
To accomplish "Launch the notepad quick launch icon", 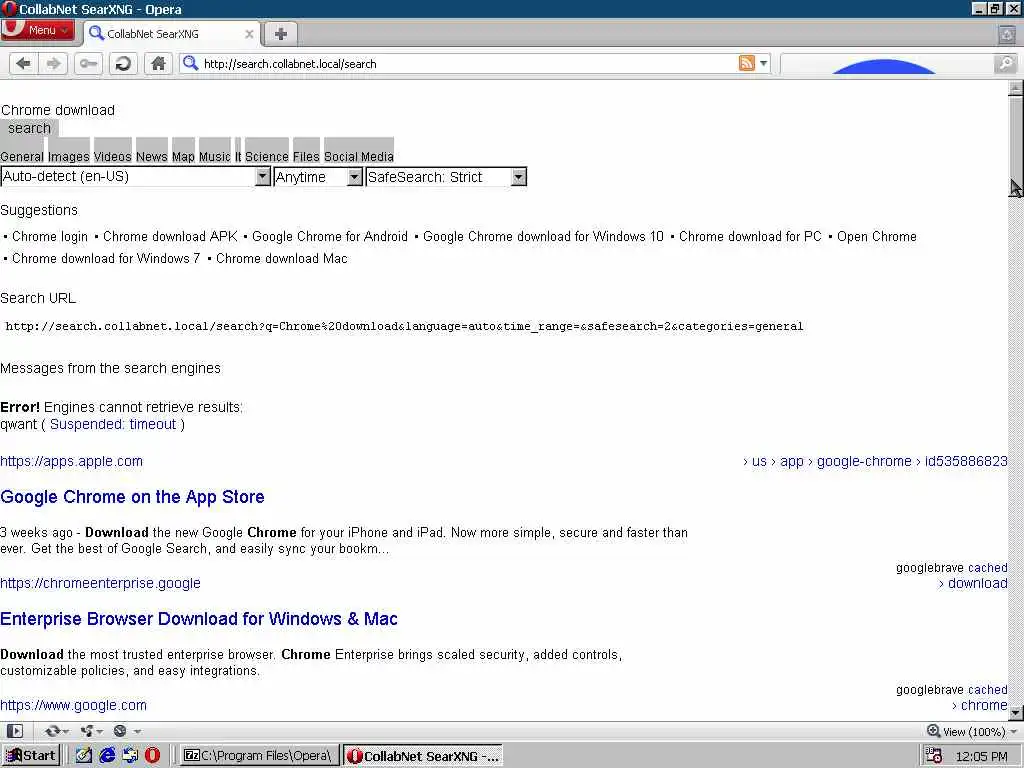I will point(83,756).
